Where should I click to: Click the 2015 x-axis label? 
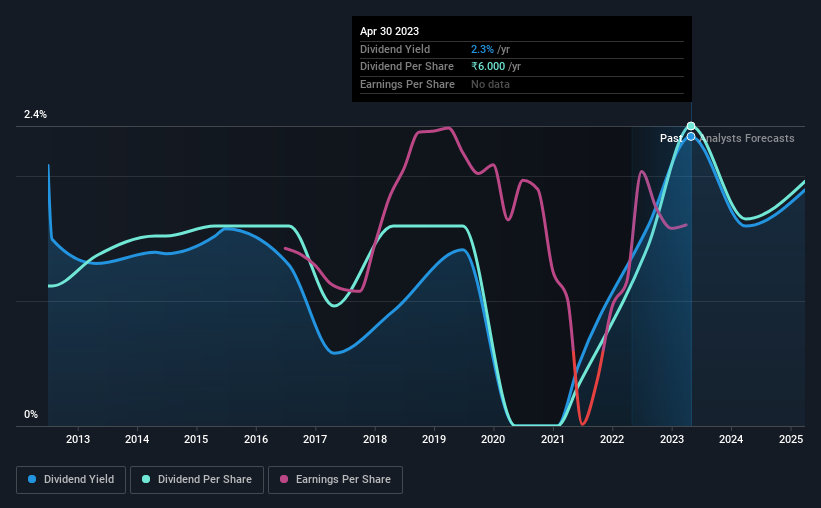[x=196, y=439]
